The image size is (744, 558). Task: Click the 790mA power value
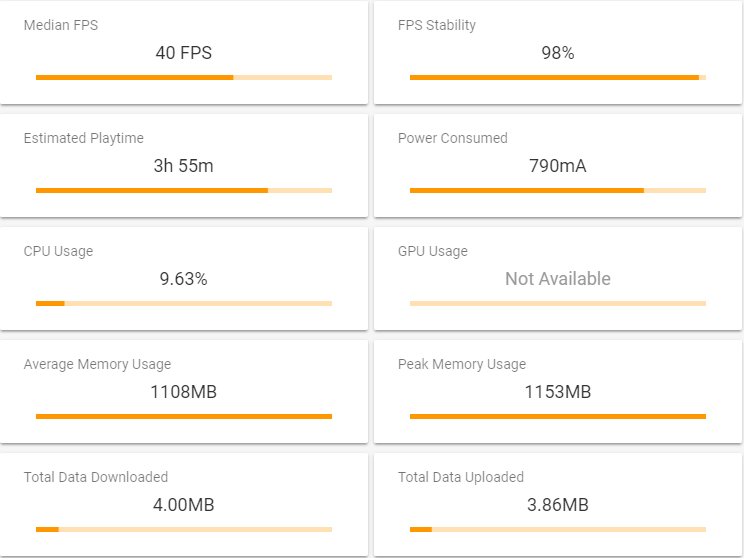pyautogui.click(x=558, y=166)
